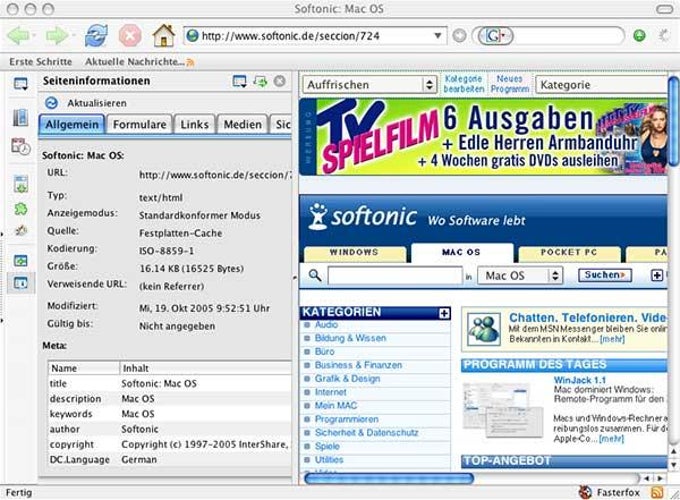Screen dimensions: 680x500
Task: Open the Business & Finanzen category
Action: (x=358, y=365)
